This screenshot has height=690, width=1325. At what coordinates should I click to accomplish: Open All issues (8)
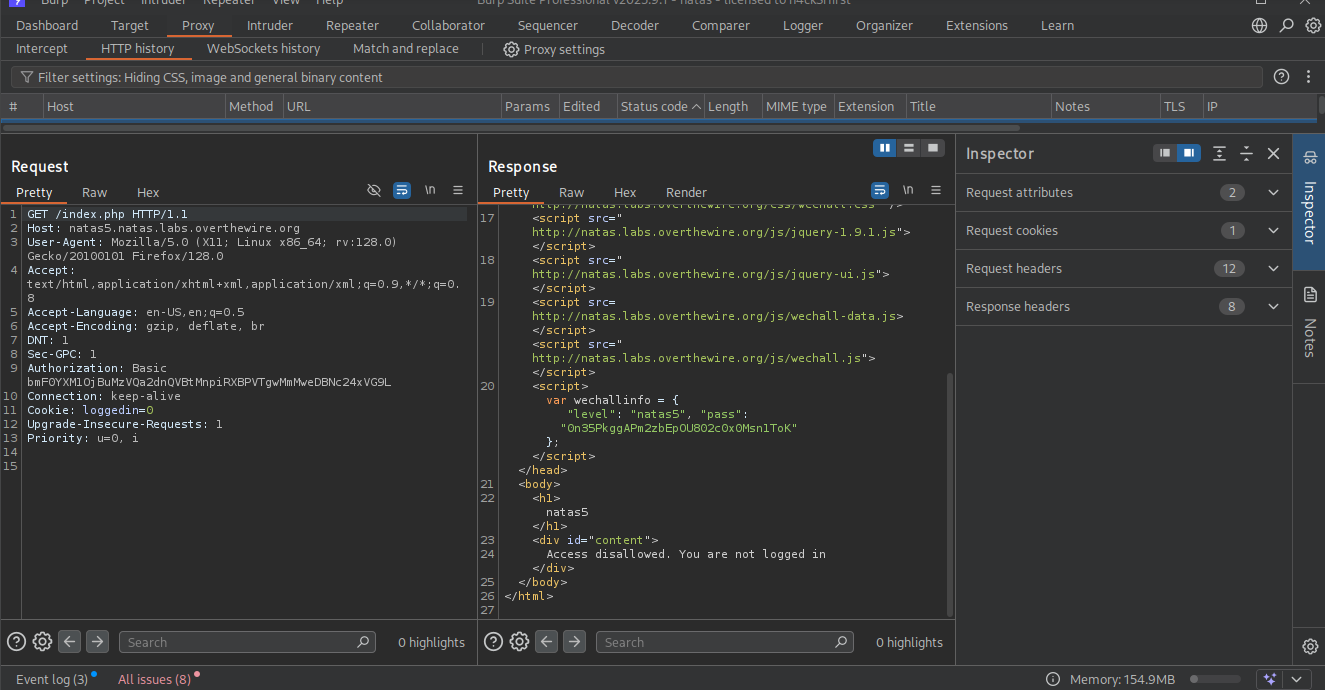click(155, 679)
